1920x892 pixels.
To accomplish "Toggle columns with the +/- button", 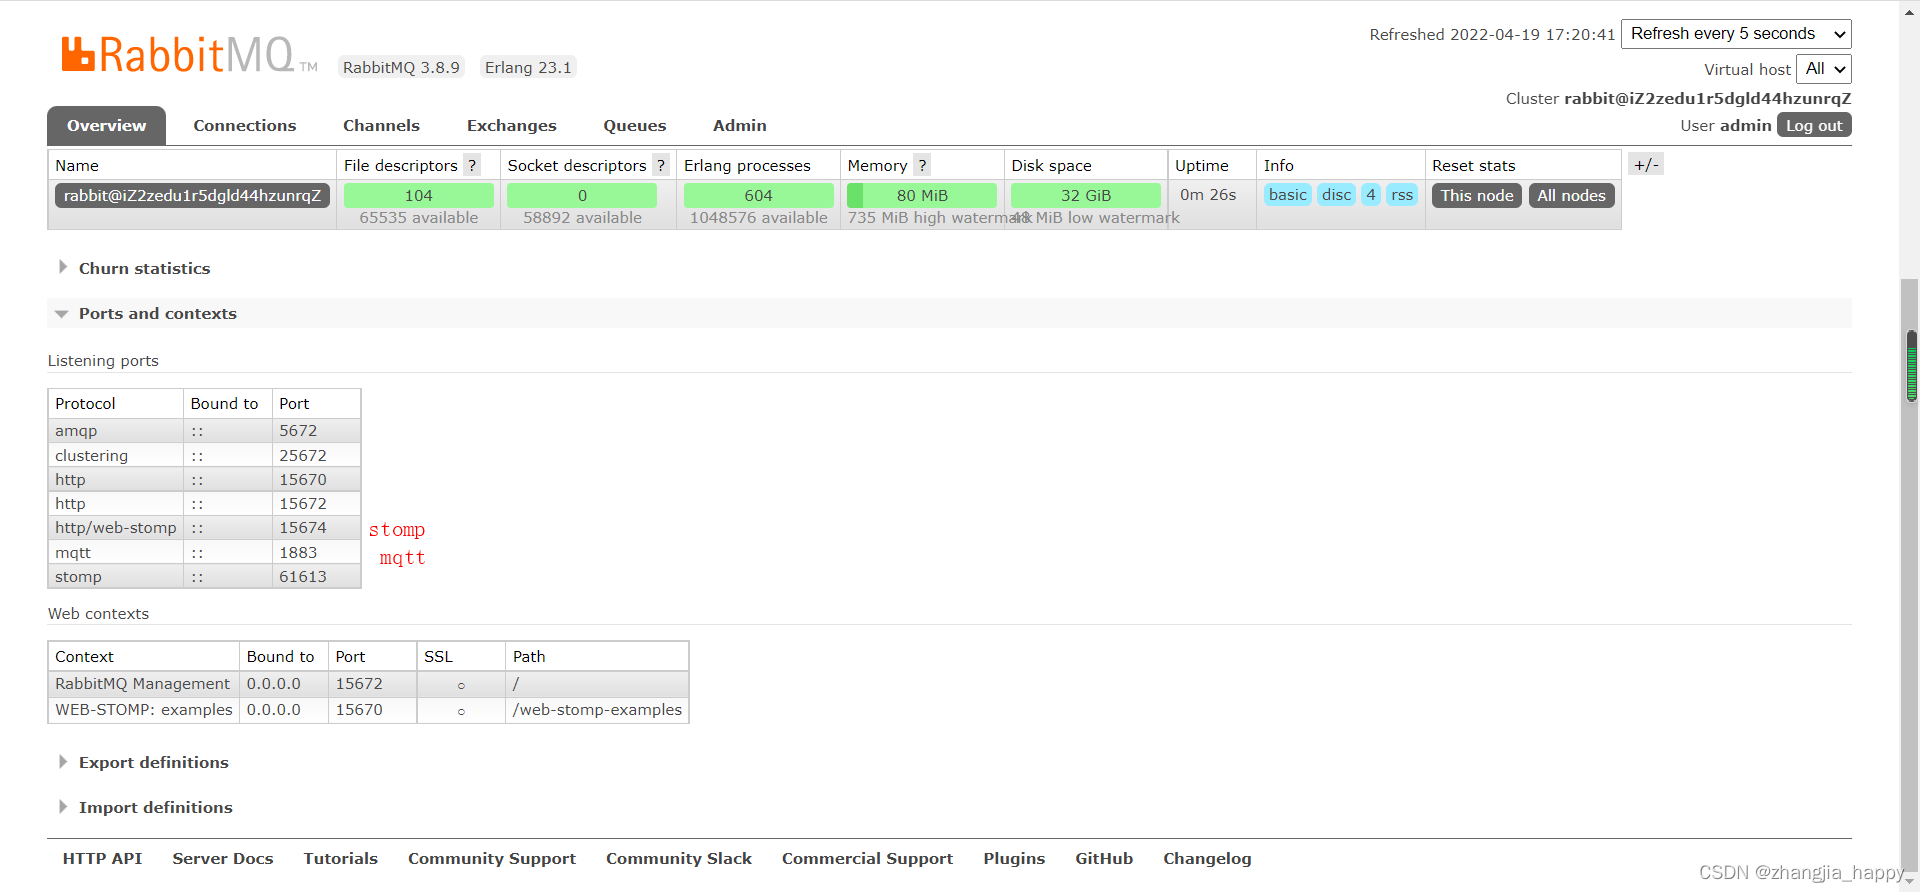I will pyautogui.click(x=1646, y=165).
